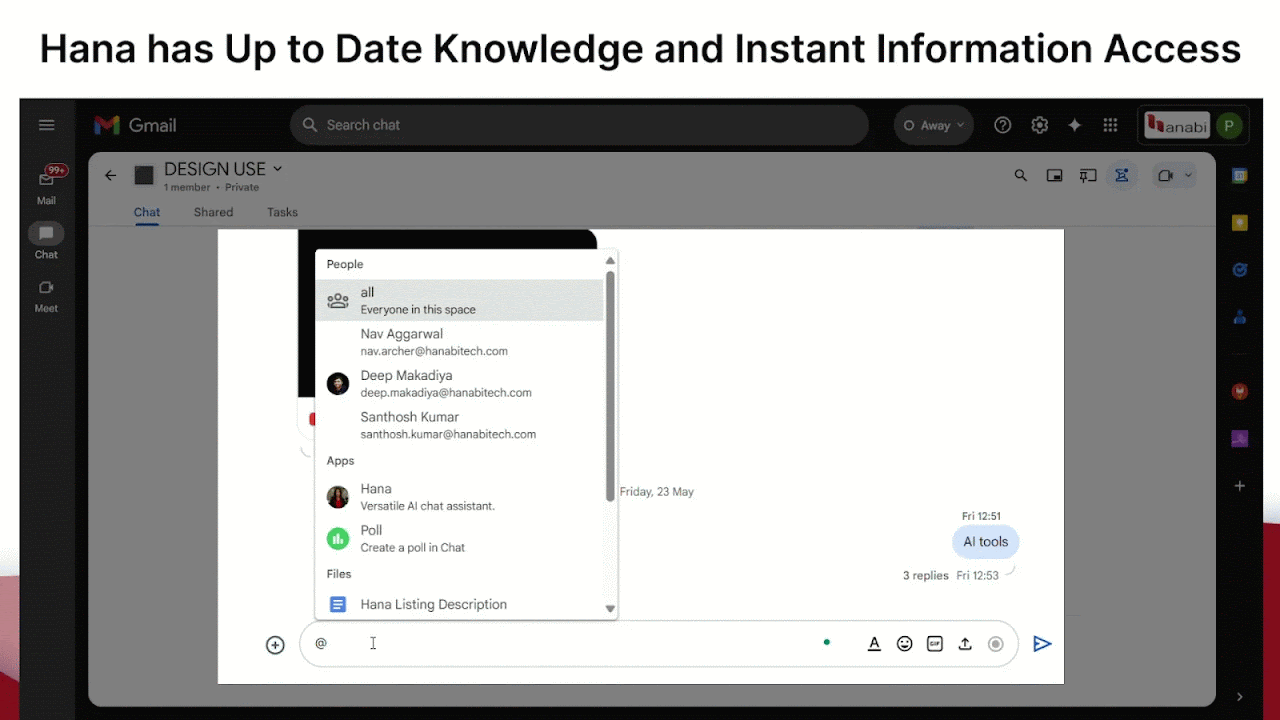The image size is (1280, 720).
Task: Open the Google apps grid
Action: click(x=1110, y=125)
